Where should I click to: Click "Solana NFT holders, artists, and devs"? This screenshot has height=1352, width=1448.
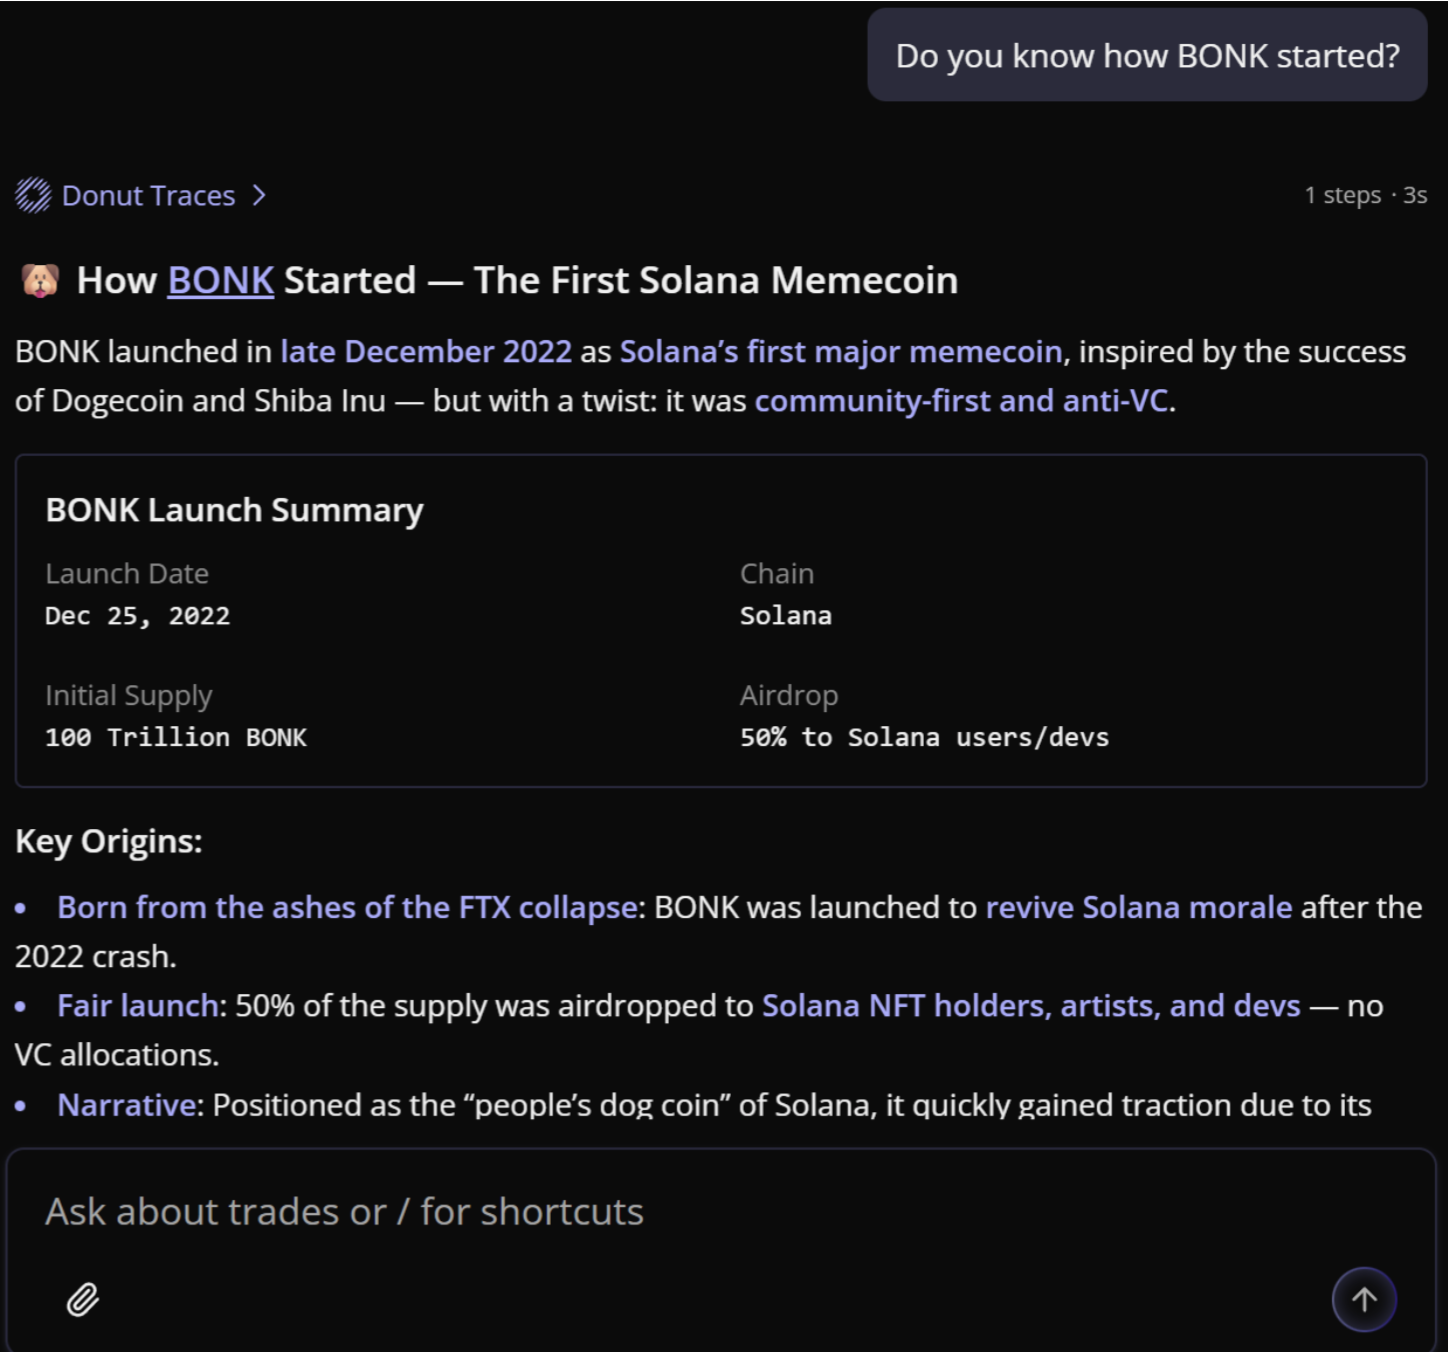coord(1031,1005)
